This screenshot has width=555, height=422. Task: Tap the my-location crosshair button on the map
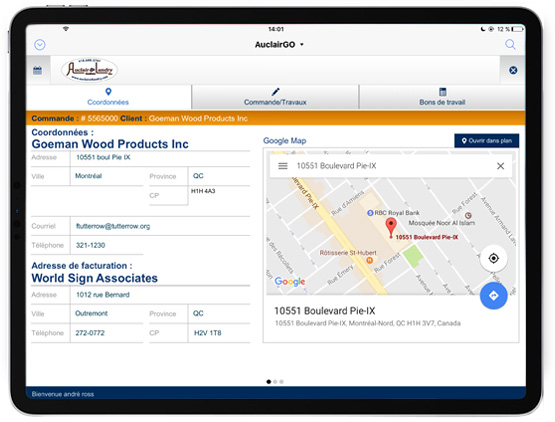pyautogui.click(x=493, y=258)
